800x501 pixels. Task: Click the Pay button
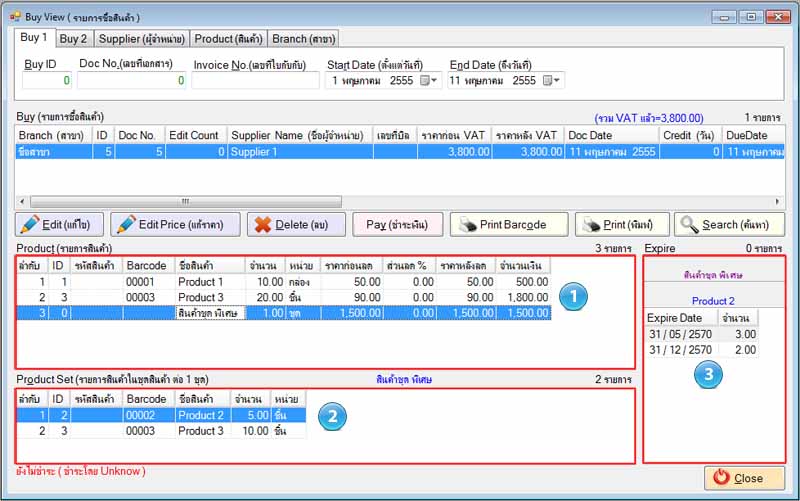(397, 224)
